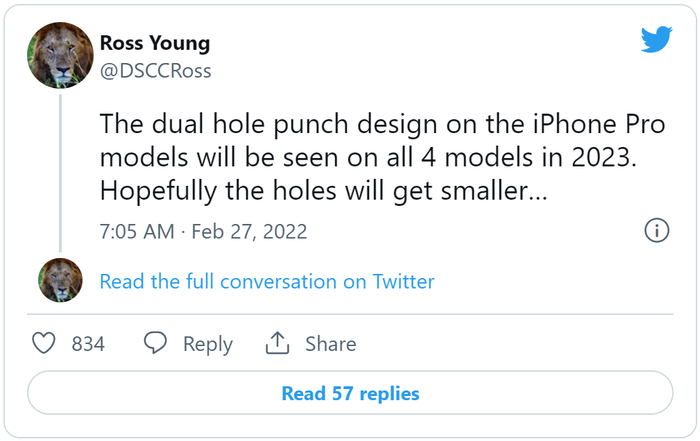Click the Reply speech bubble icon
This screenshot has height=441, width=700.
155,343
